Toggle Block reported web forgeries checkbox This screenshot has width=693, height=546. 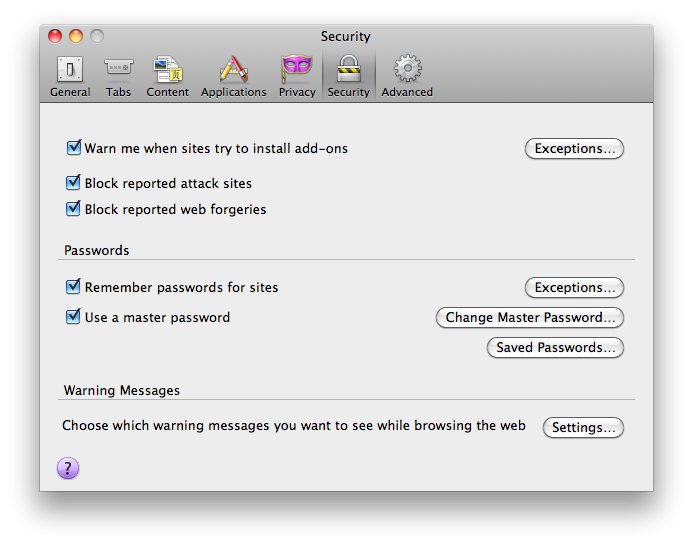coord(73,208)
